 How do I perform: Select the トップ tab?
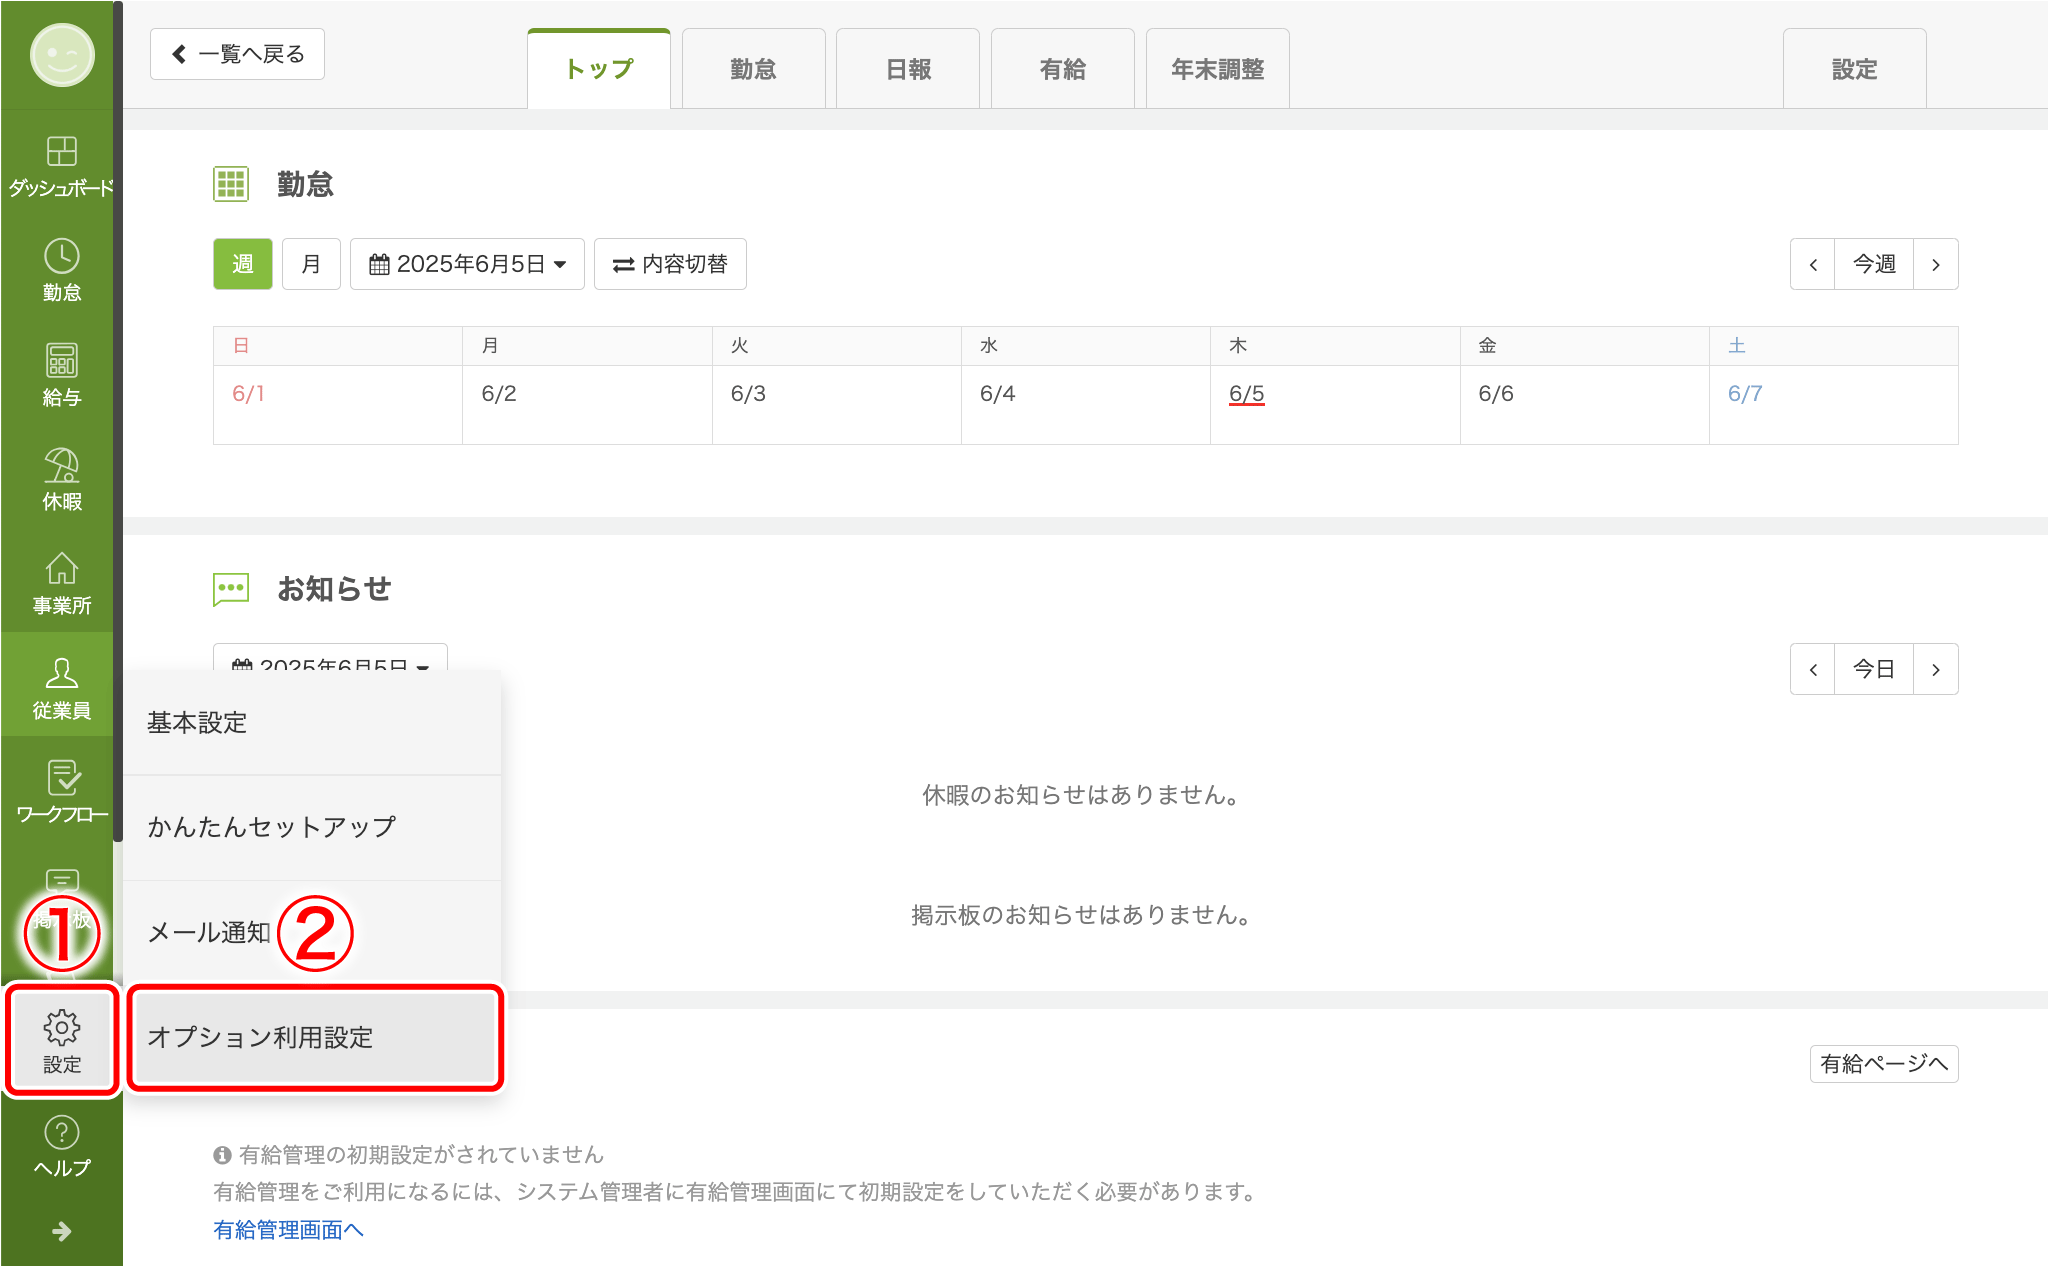pos(599,69)
